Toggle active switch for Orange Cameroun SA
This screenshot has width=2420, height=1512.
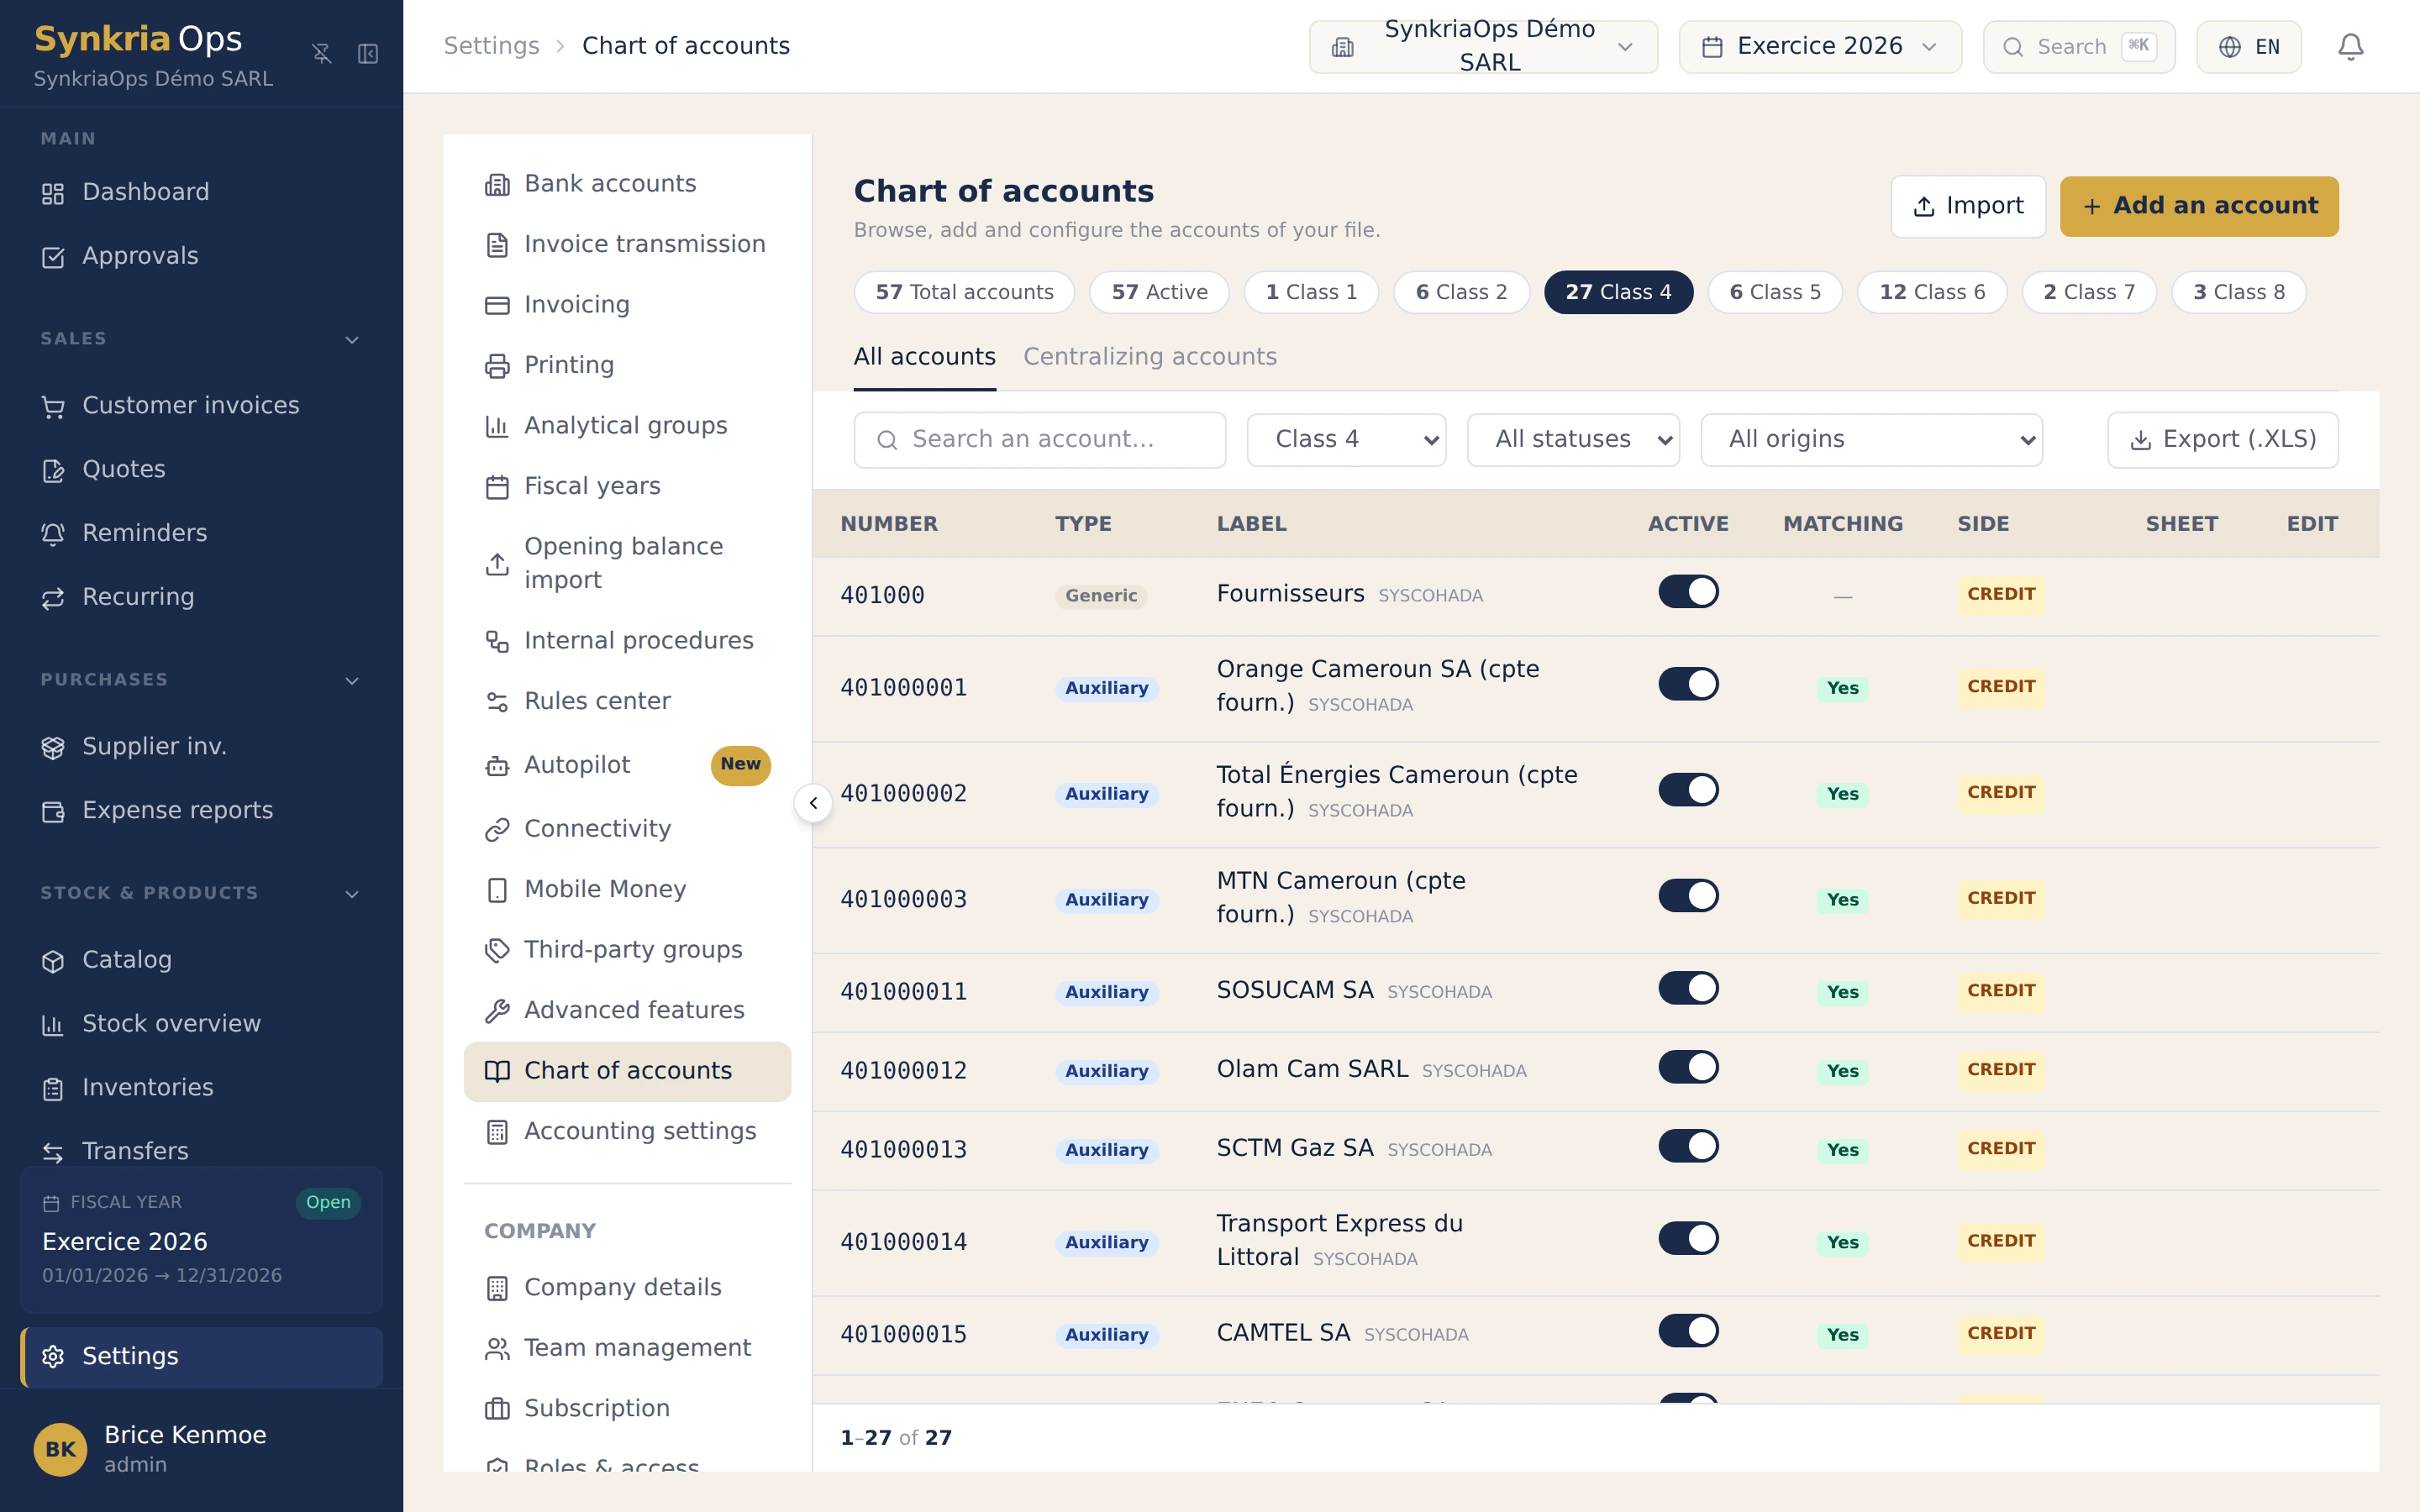(x=1688, y=685)
